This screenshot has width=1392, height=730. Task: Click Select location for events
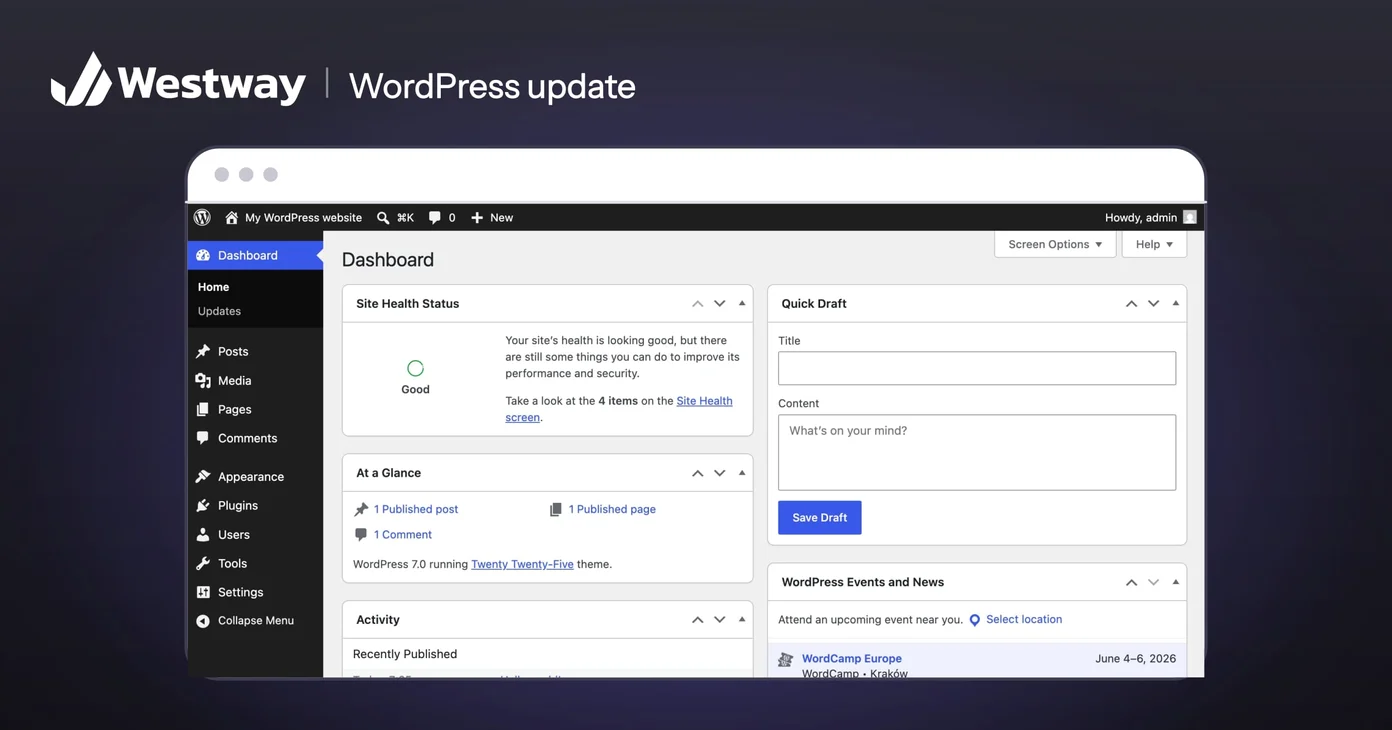1024,620
